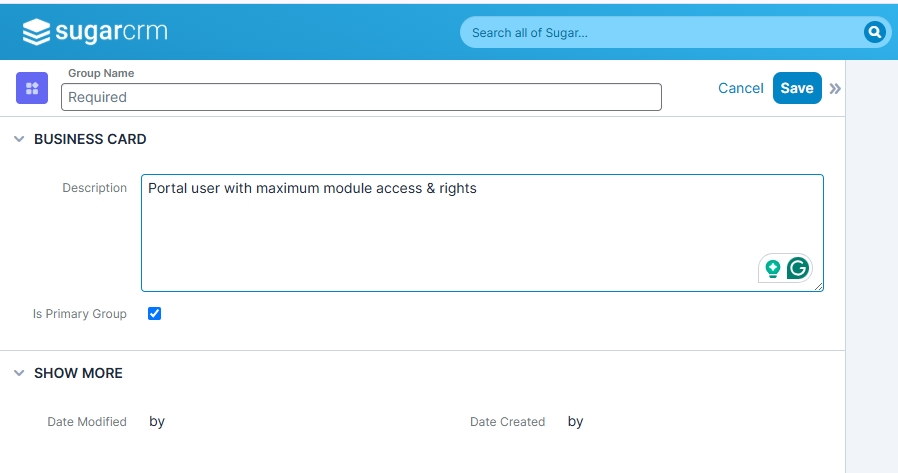Focus the Group Name required field

361,97
